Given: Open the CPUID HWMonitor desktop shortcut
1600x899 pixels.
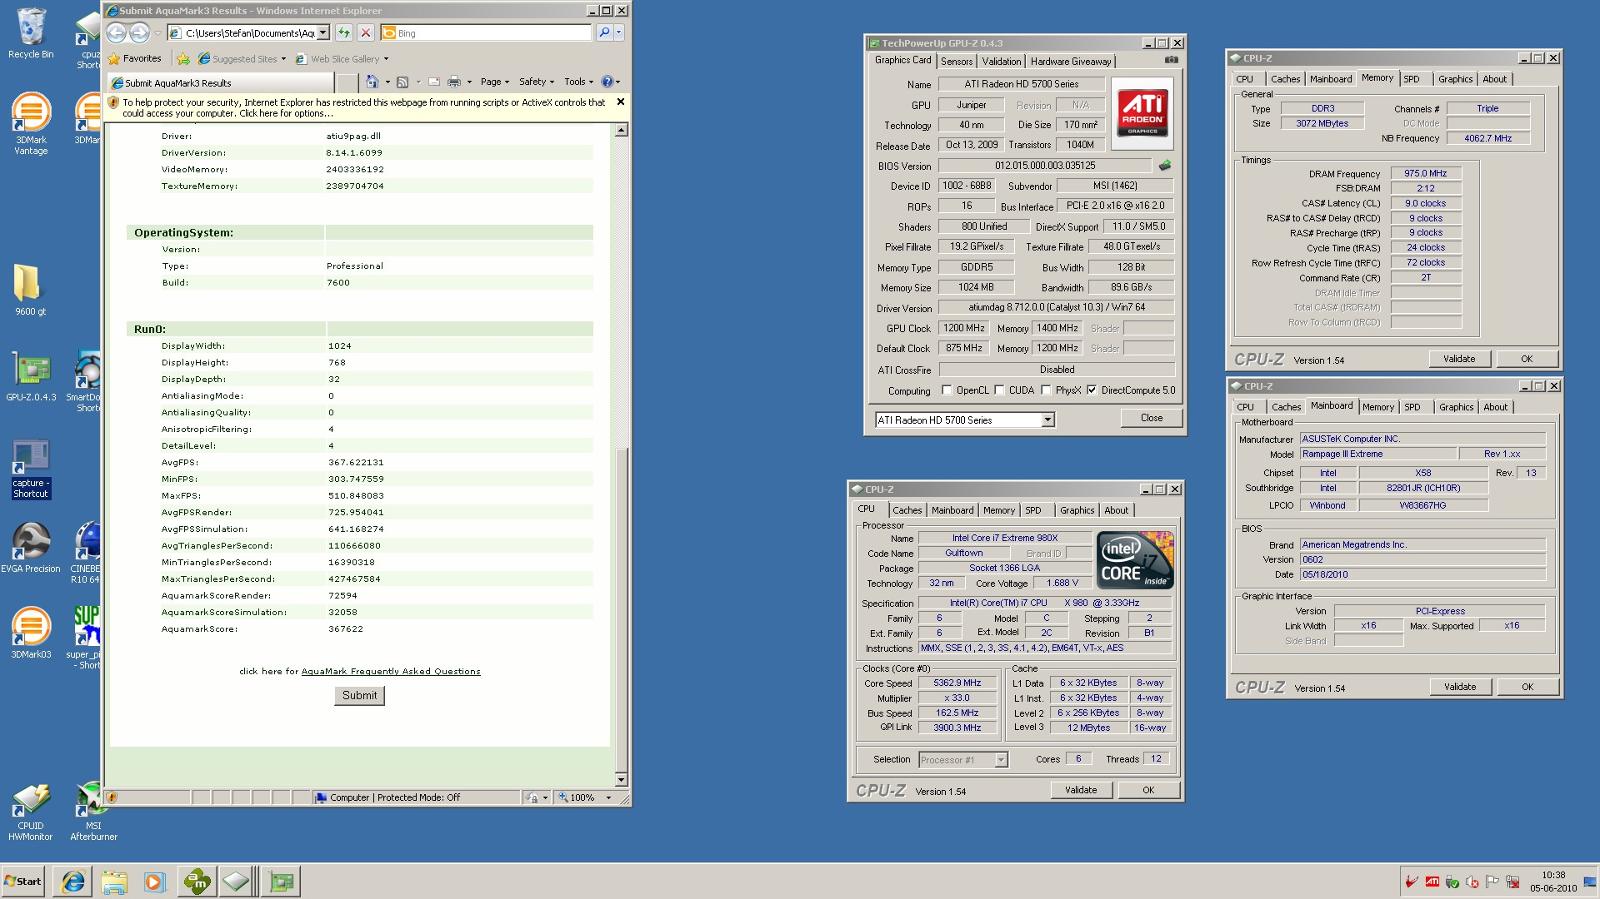Looking at the screenshot, I should click(31, 813).
